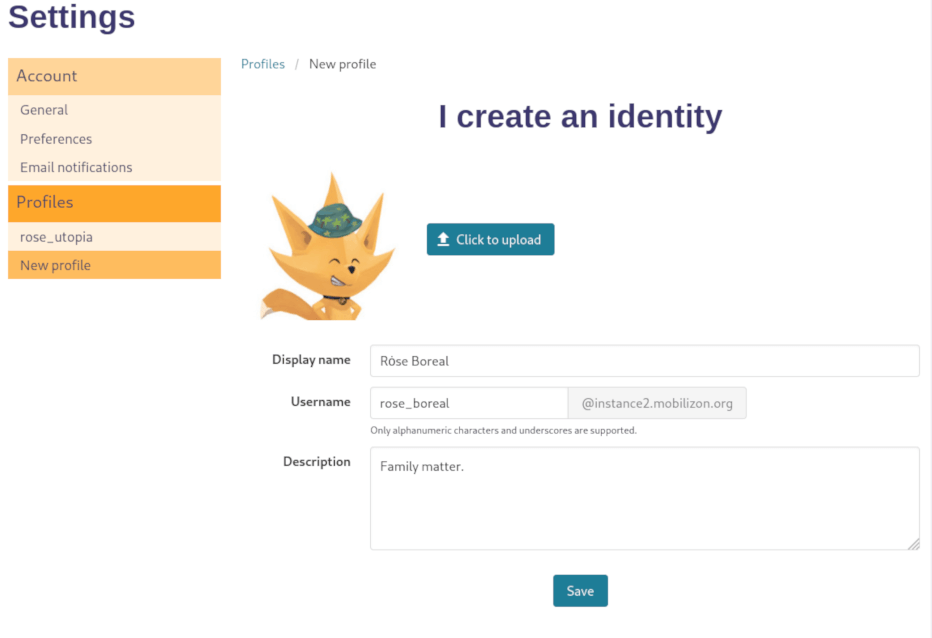This screenshot has width=932, height=638.
Task: Click the Account section header
Action: point(47,76)
